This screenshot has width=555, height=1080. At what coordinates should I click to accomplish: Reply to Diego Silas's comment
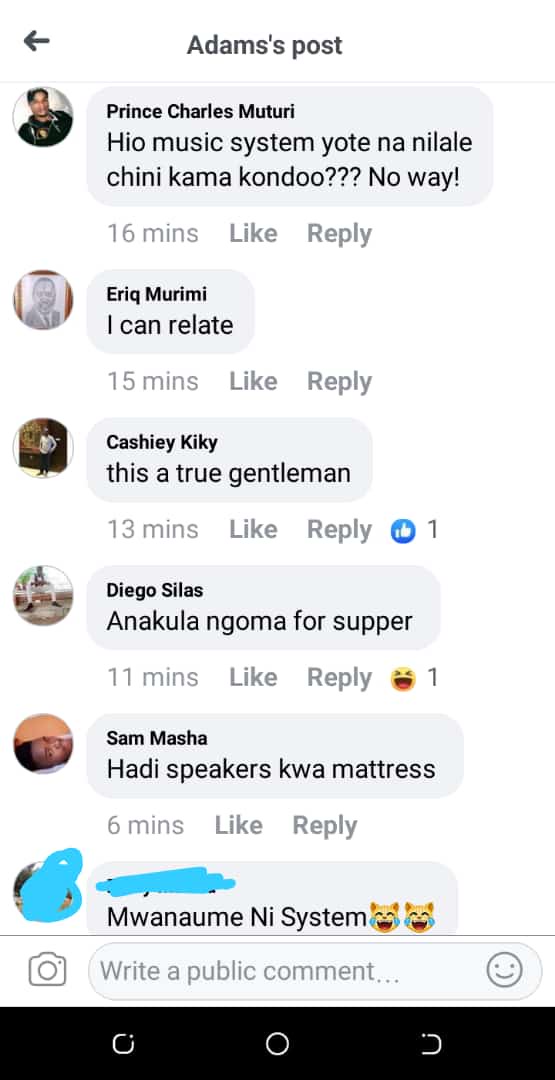pos(339,678)
